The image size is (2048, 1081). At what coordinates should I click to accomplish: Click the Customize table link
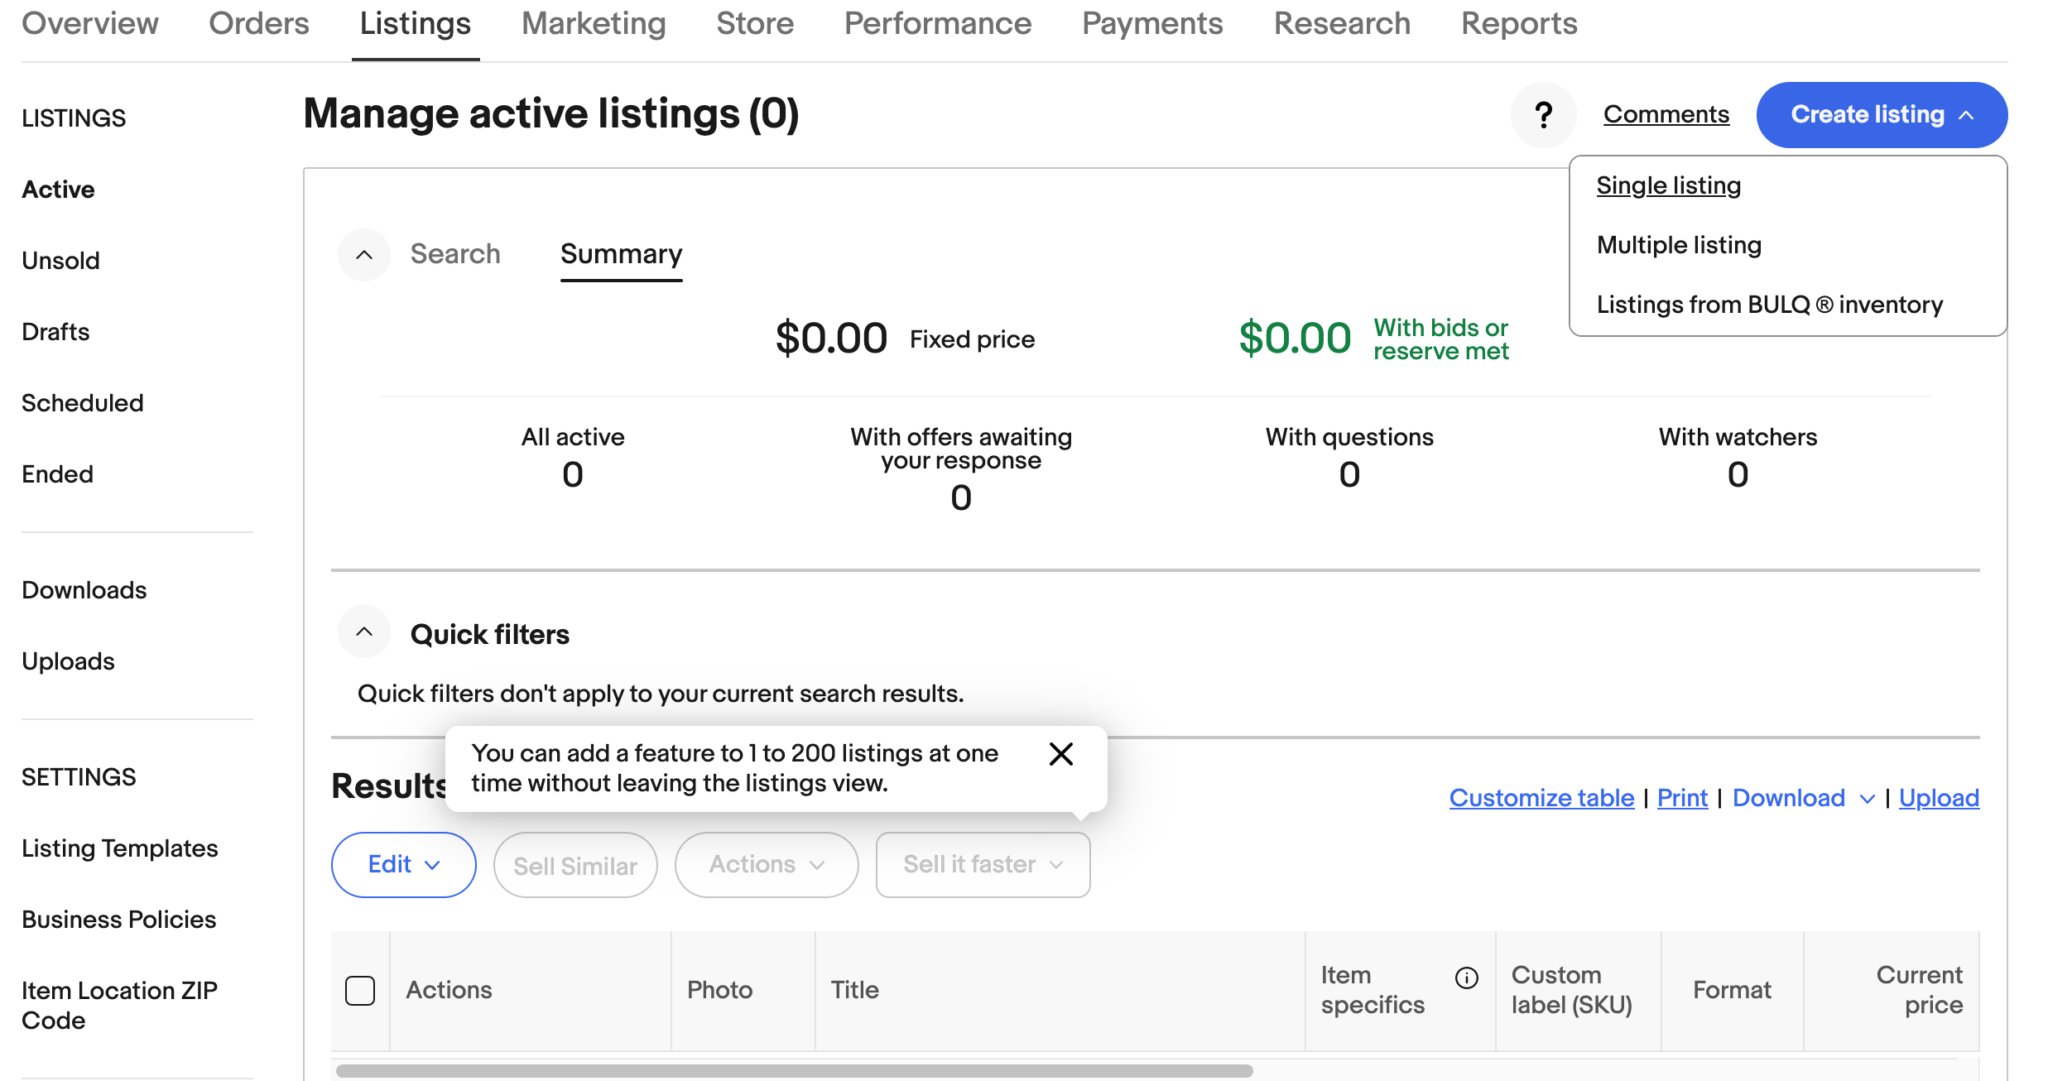click(x=1541, y=798)
